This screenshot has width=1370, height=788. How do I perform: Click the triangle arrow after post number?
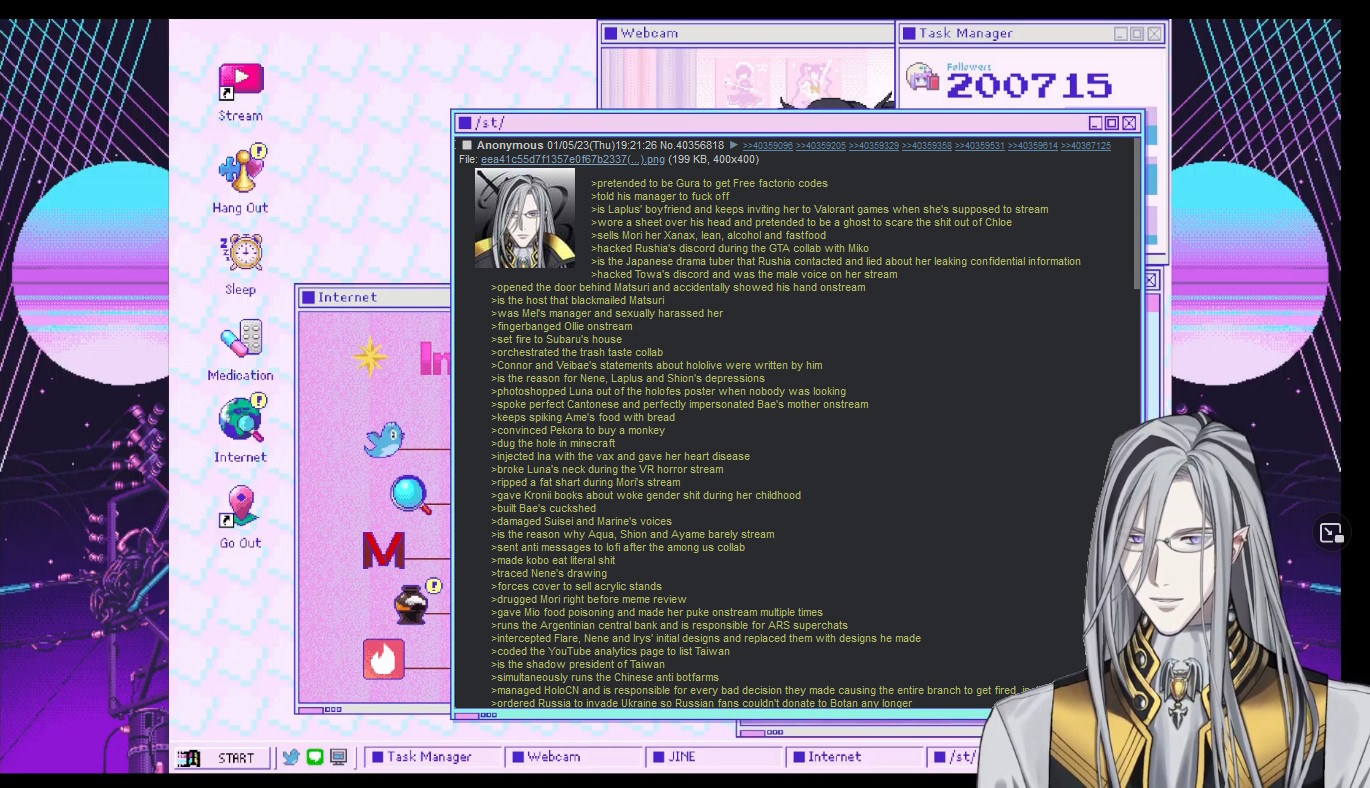[x=733, y=145]
